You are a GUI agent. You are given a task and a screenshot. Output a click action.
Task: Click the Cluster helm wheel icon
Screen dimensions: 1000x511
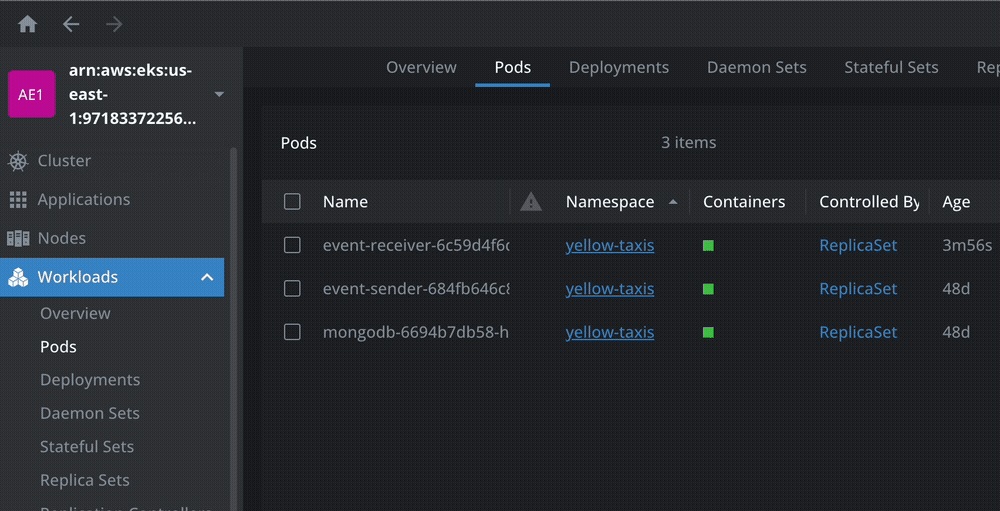tap(18, 161)
